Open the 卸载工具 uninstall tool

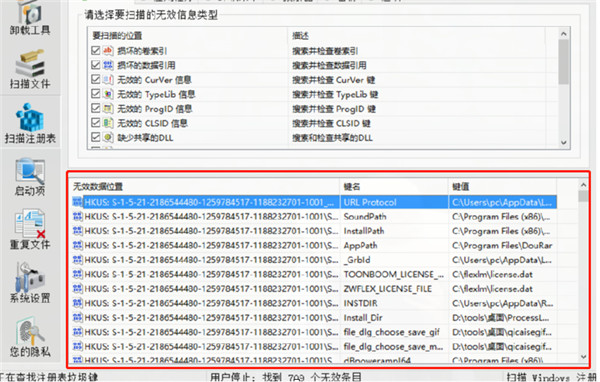tap(30, 18)
